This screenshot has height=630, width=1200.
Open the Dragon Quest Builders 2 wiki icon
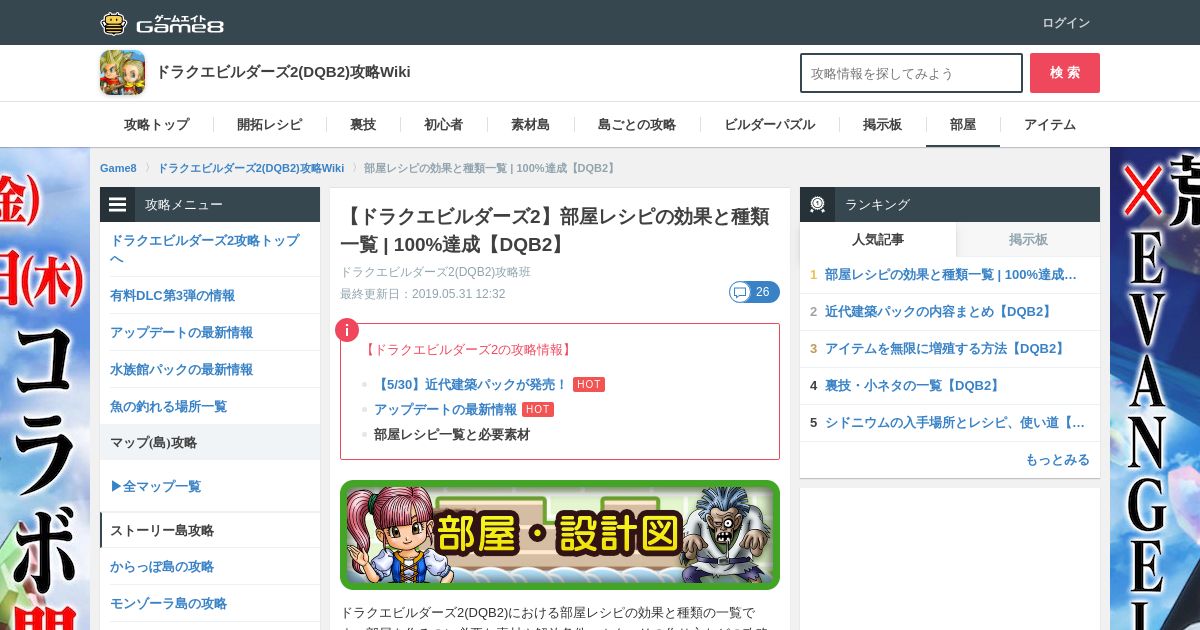122,72
